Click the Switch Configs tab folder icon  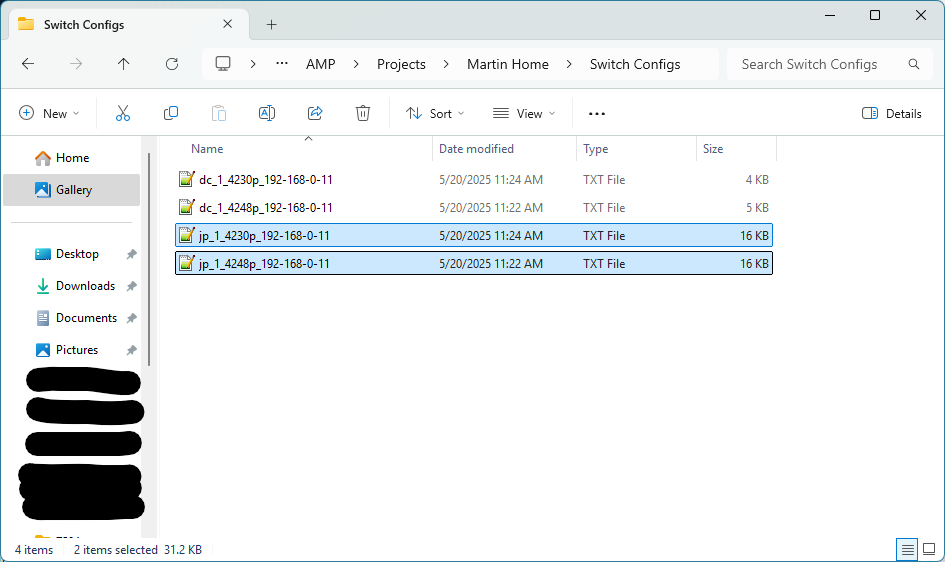26,24
